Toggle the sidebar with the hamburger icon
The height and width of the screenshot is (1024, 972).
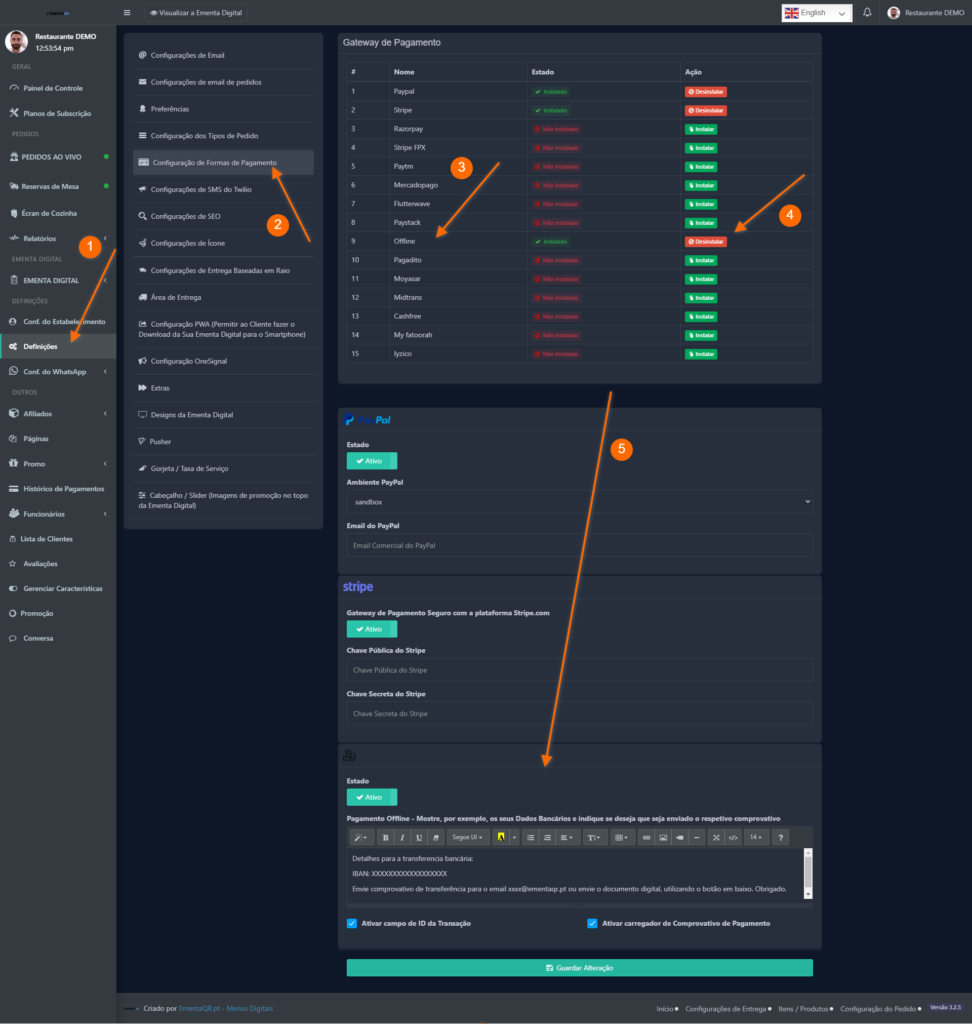click(x=127, y=13)
